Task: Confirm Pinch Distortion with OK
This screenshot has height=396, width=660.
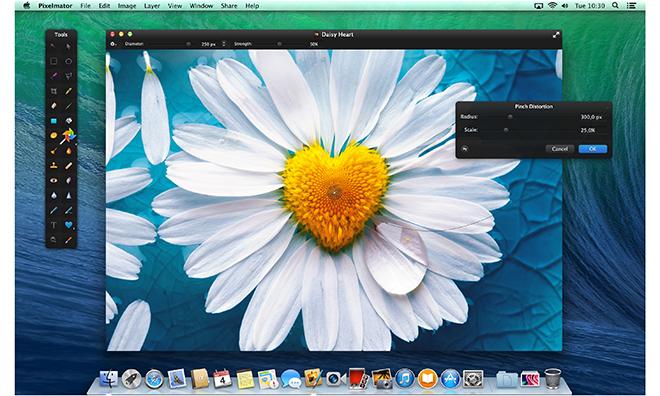Action: [x=593, y=149]
